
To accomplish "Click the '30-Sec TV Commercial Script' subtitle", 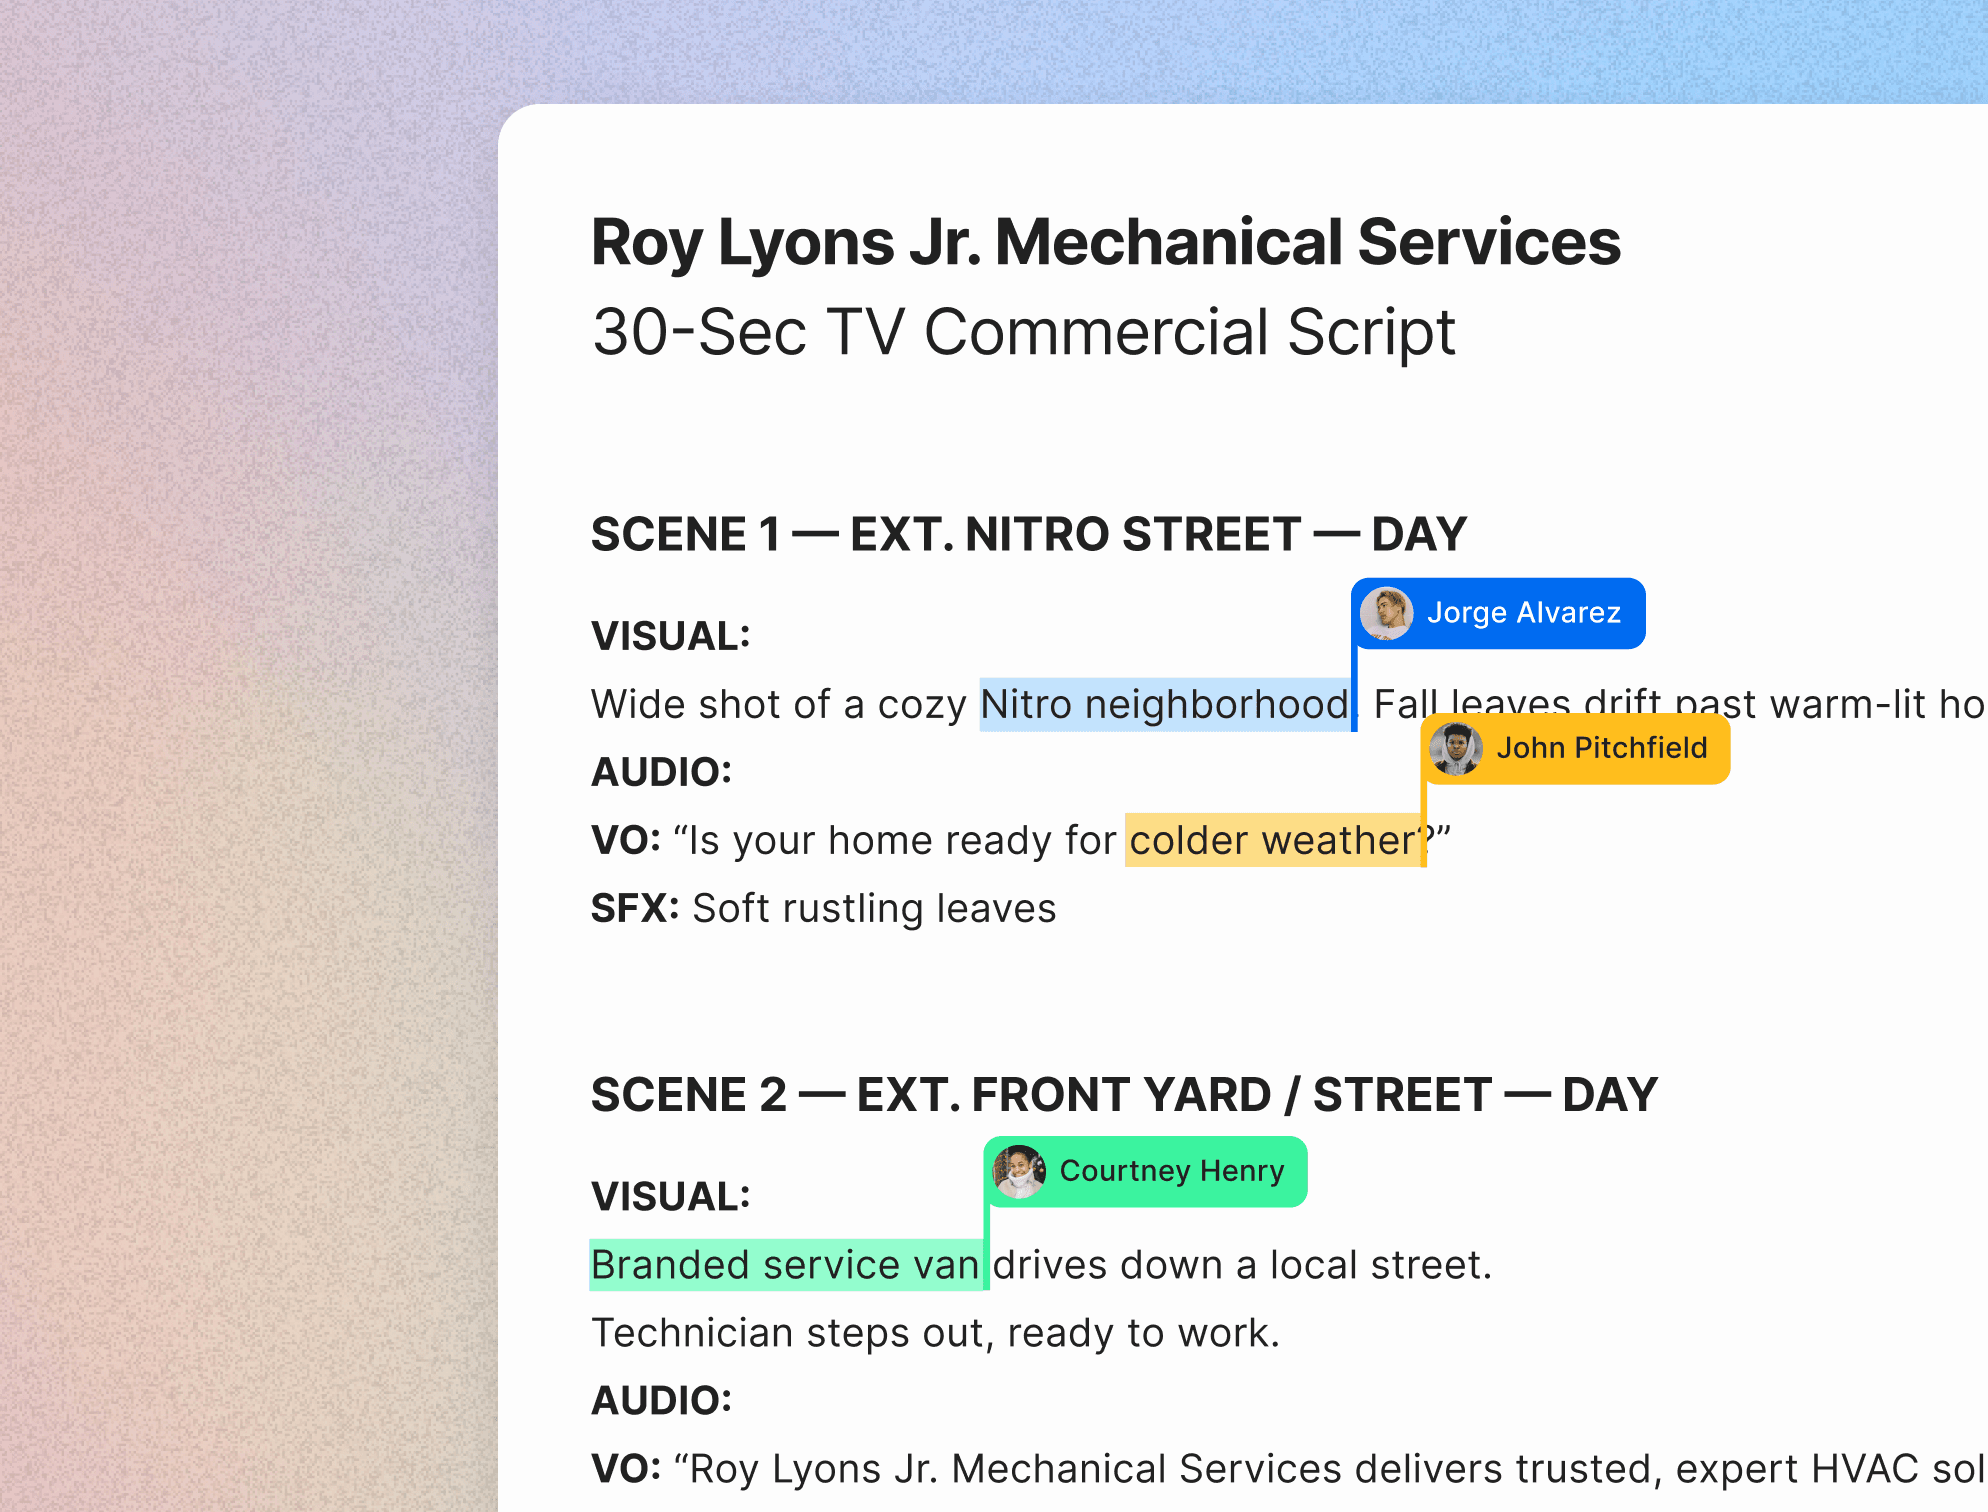I will click(1023, 332).
